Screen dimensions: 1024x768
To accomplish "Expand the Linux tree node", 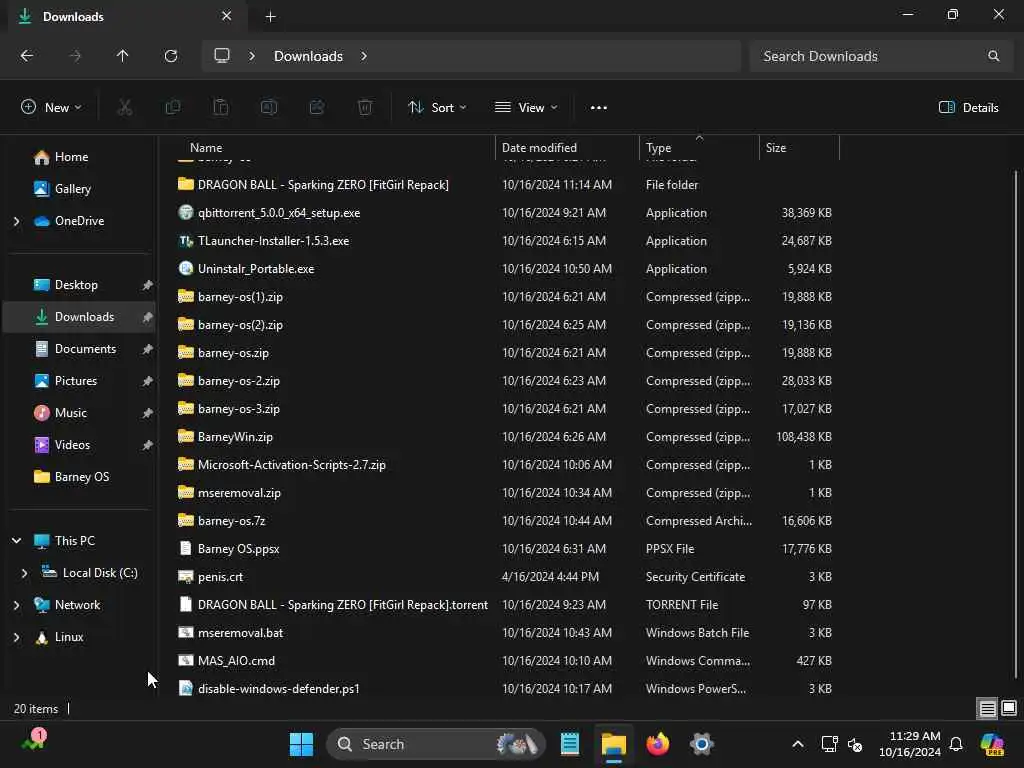I will point(16,637).
